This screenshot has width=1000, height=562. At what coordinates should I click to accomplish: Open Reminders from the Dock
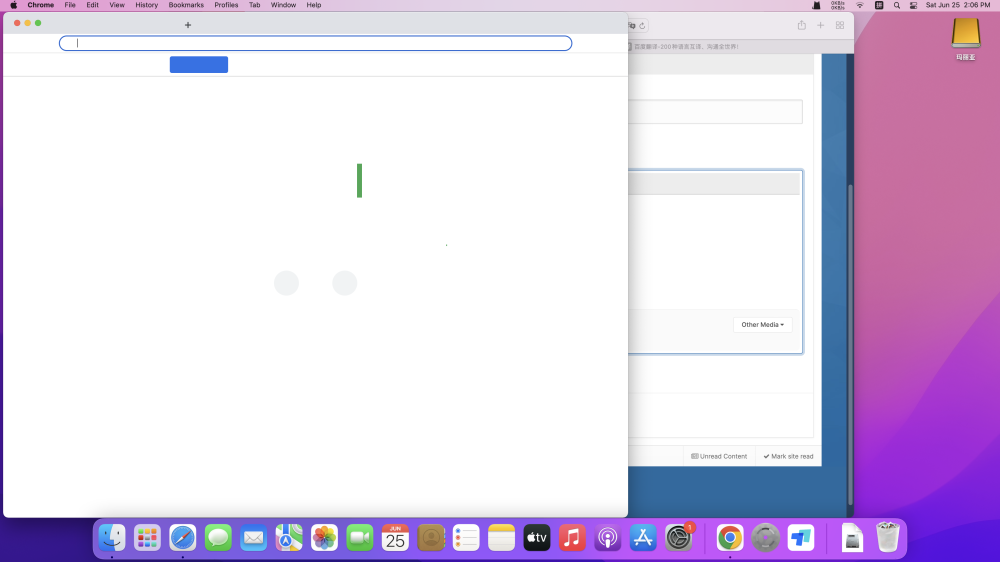coord(466,538)
